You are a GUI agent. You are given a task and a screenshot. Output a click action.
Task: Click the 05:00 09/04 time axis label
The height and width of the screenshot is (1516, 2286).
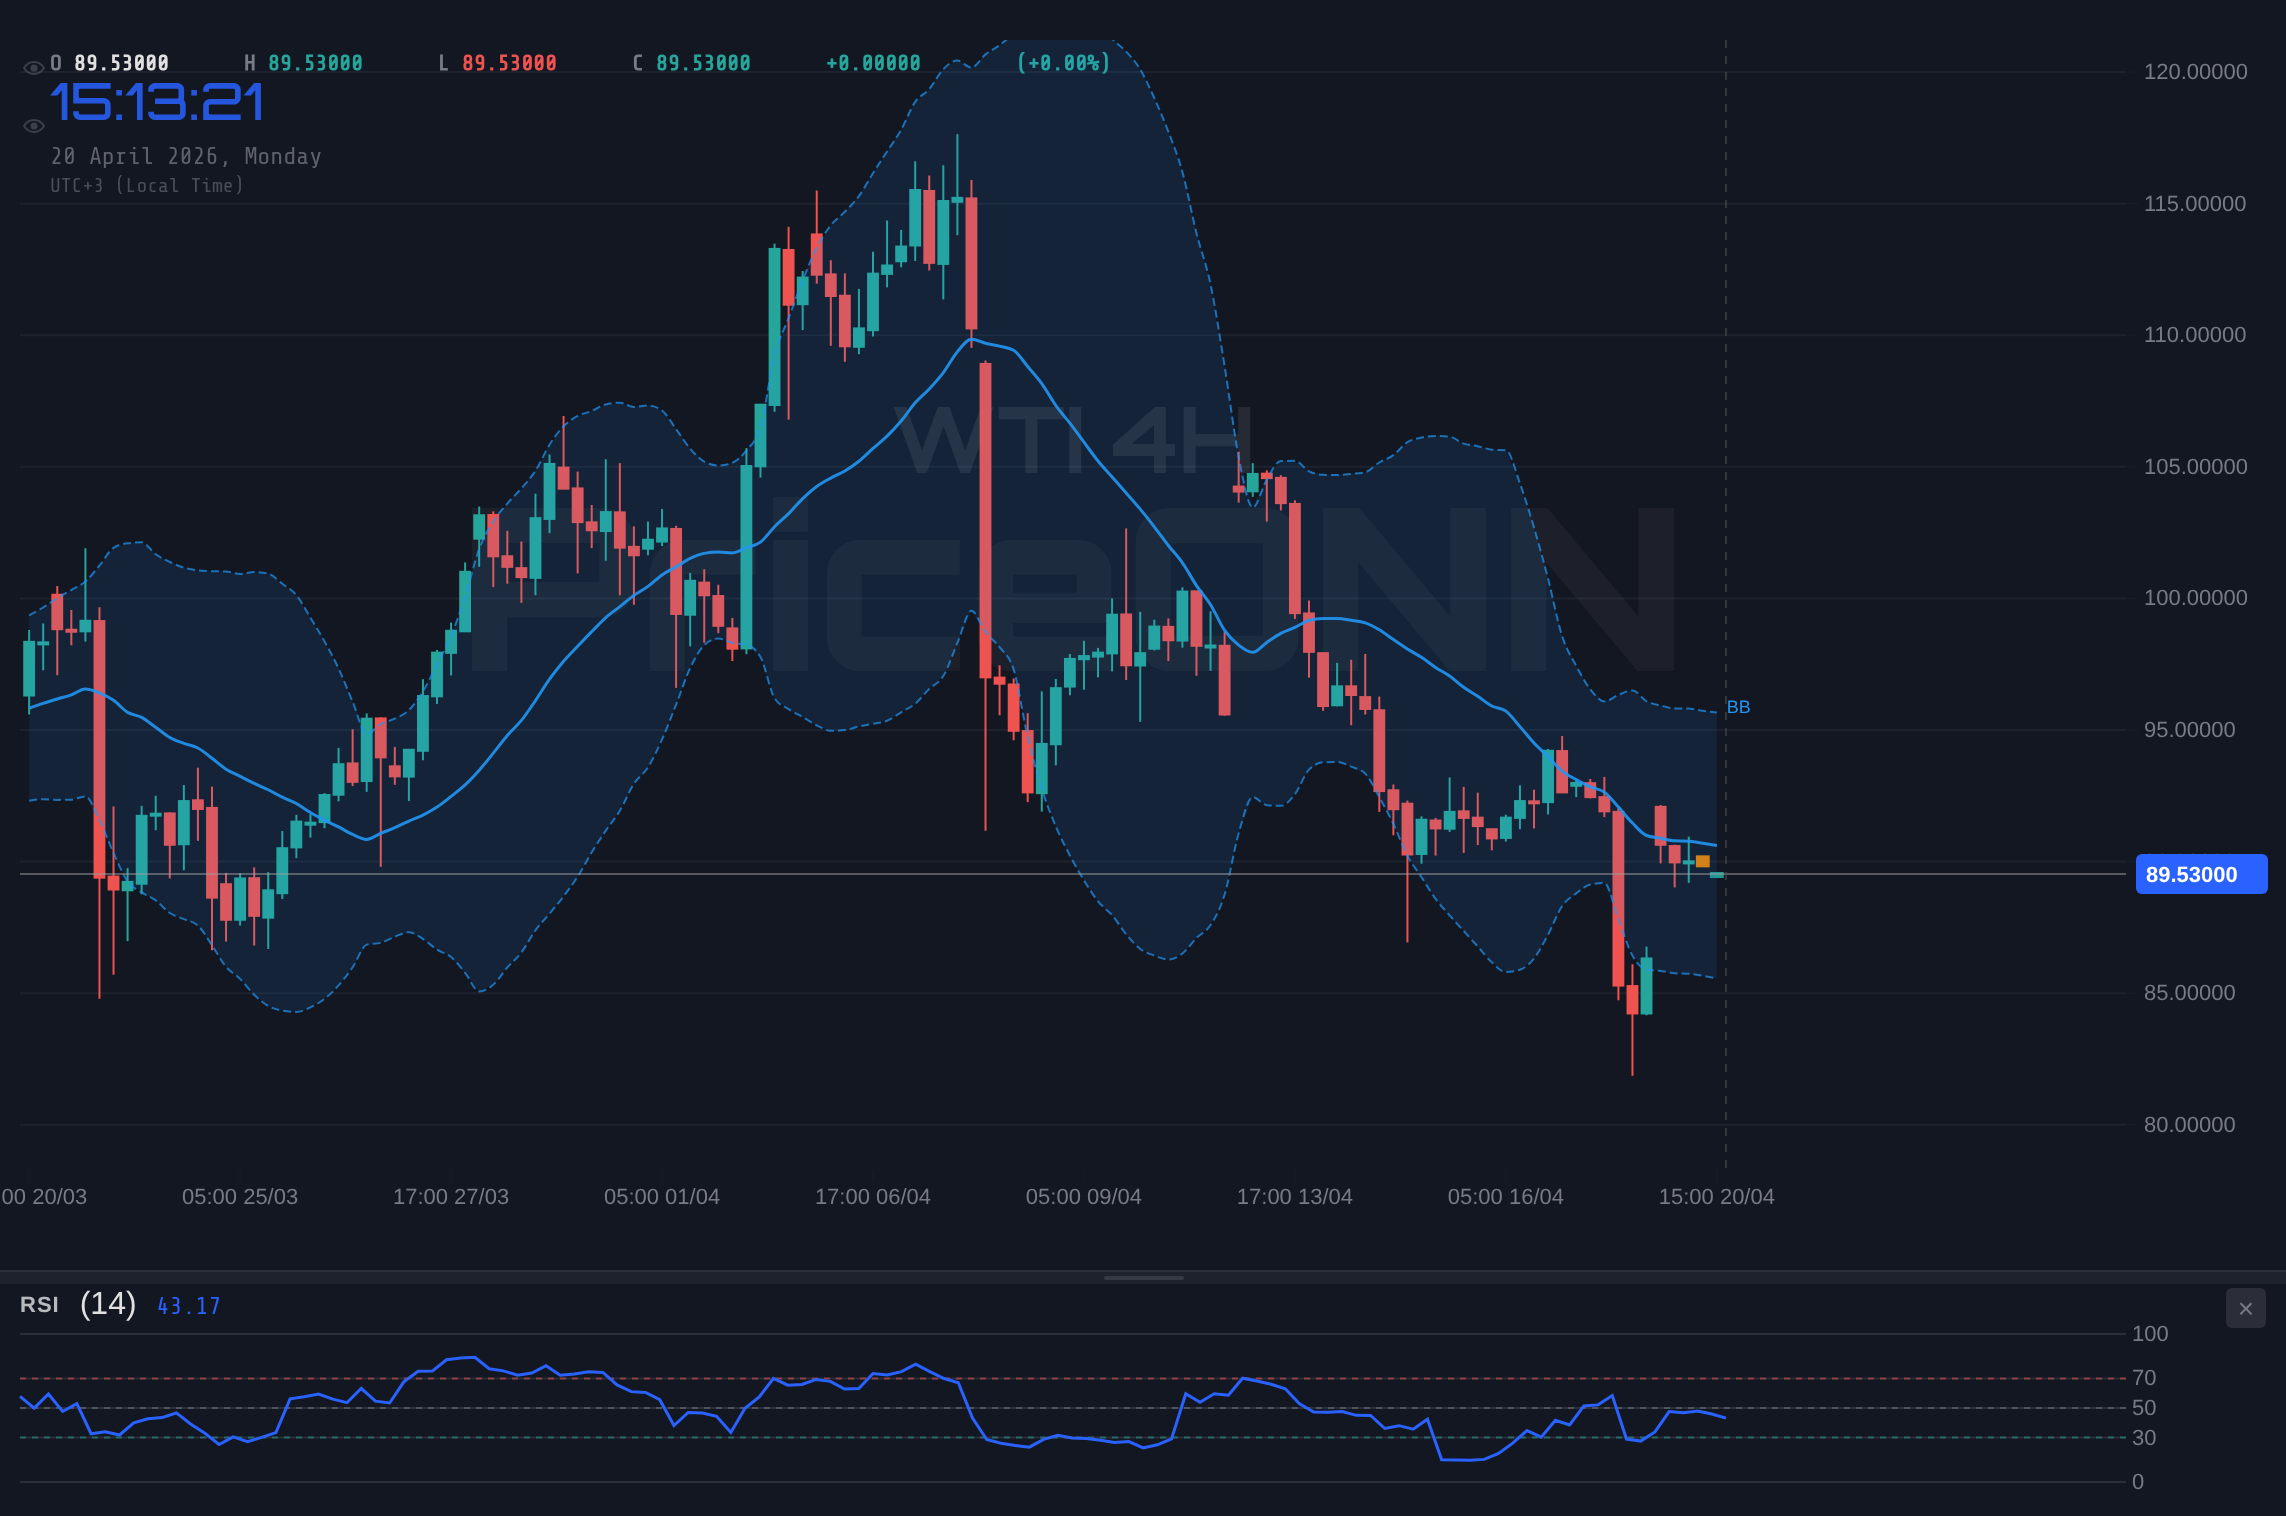(1084, 1197)
